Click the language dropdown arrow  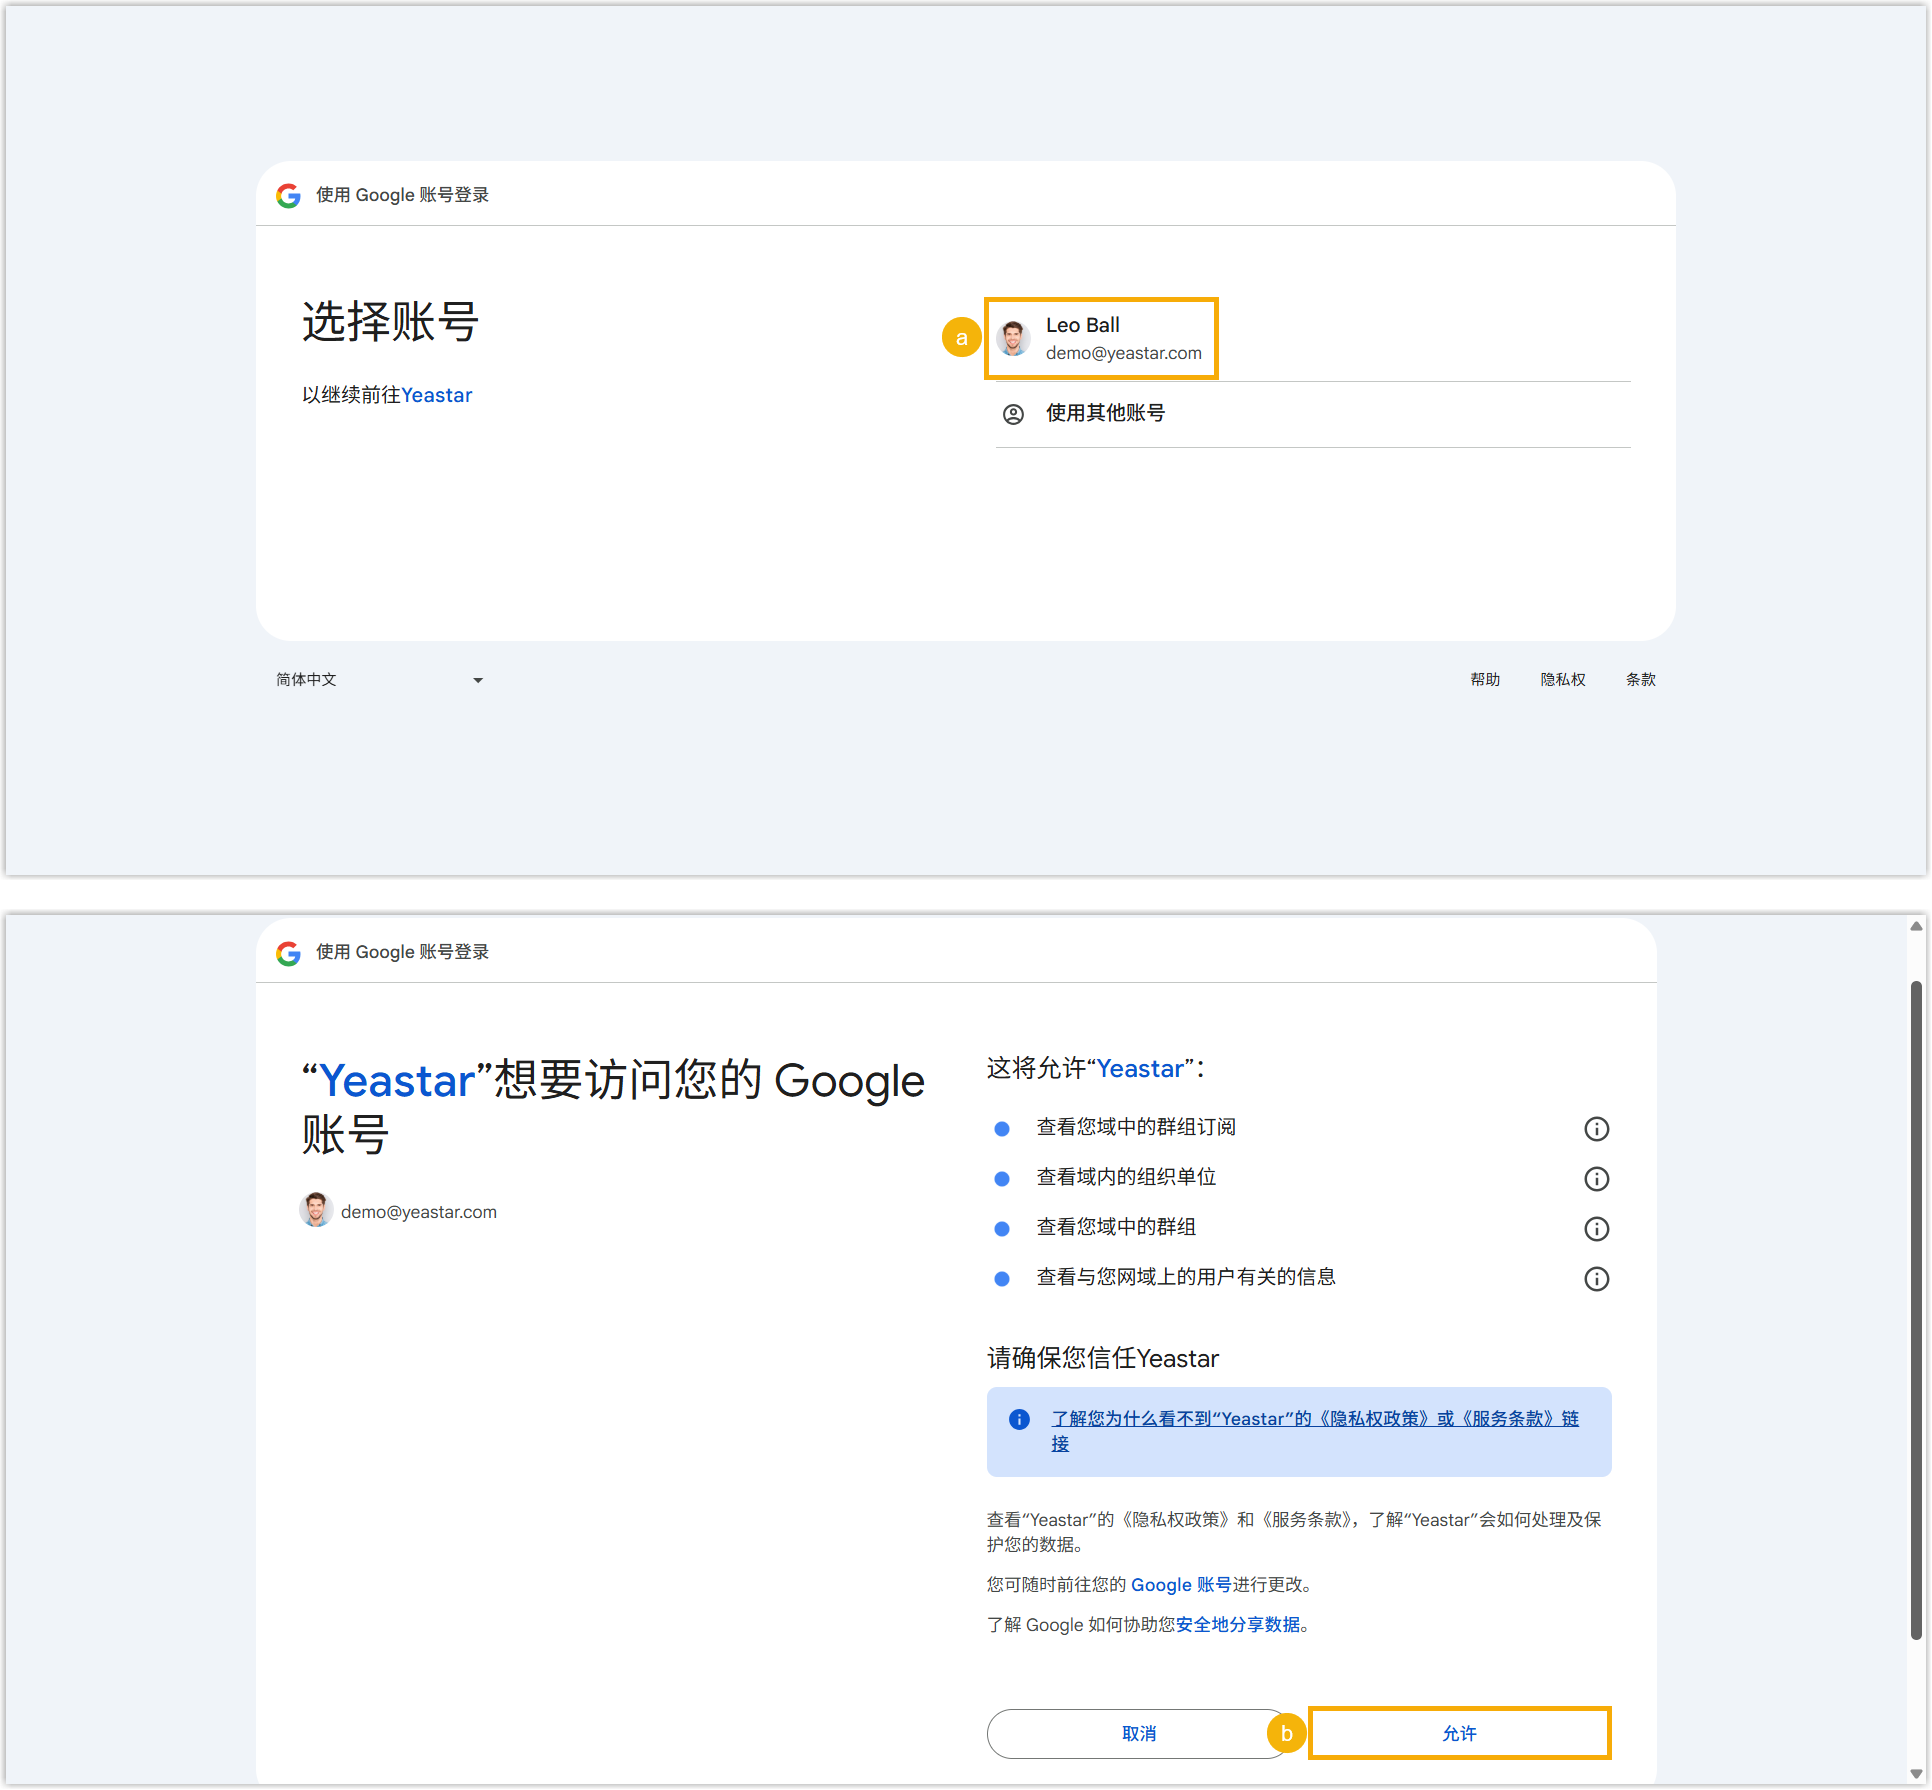[x=478, y=680]
